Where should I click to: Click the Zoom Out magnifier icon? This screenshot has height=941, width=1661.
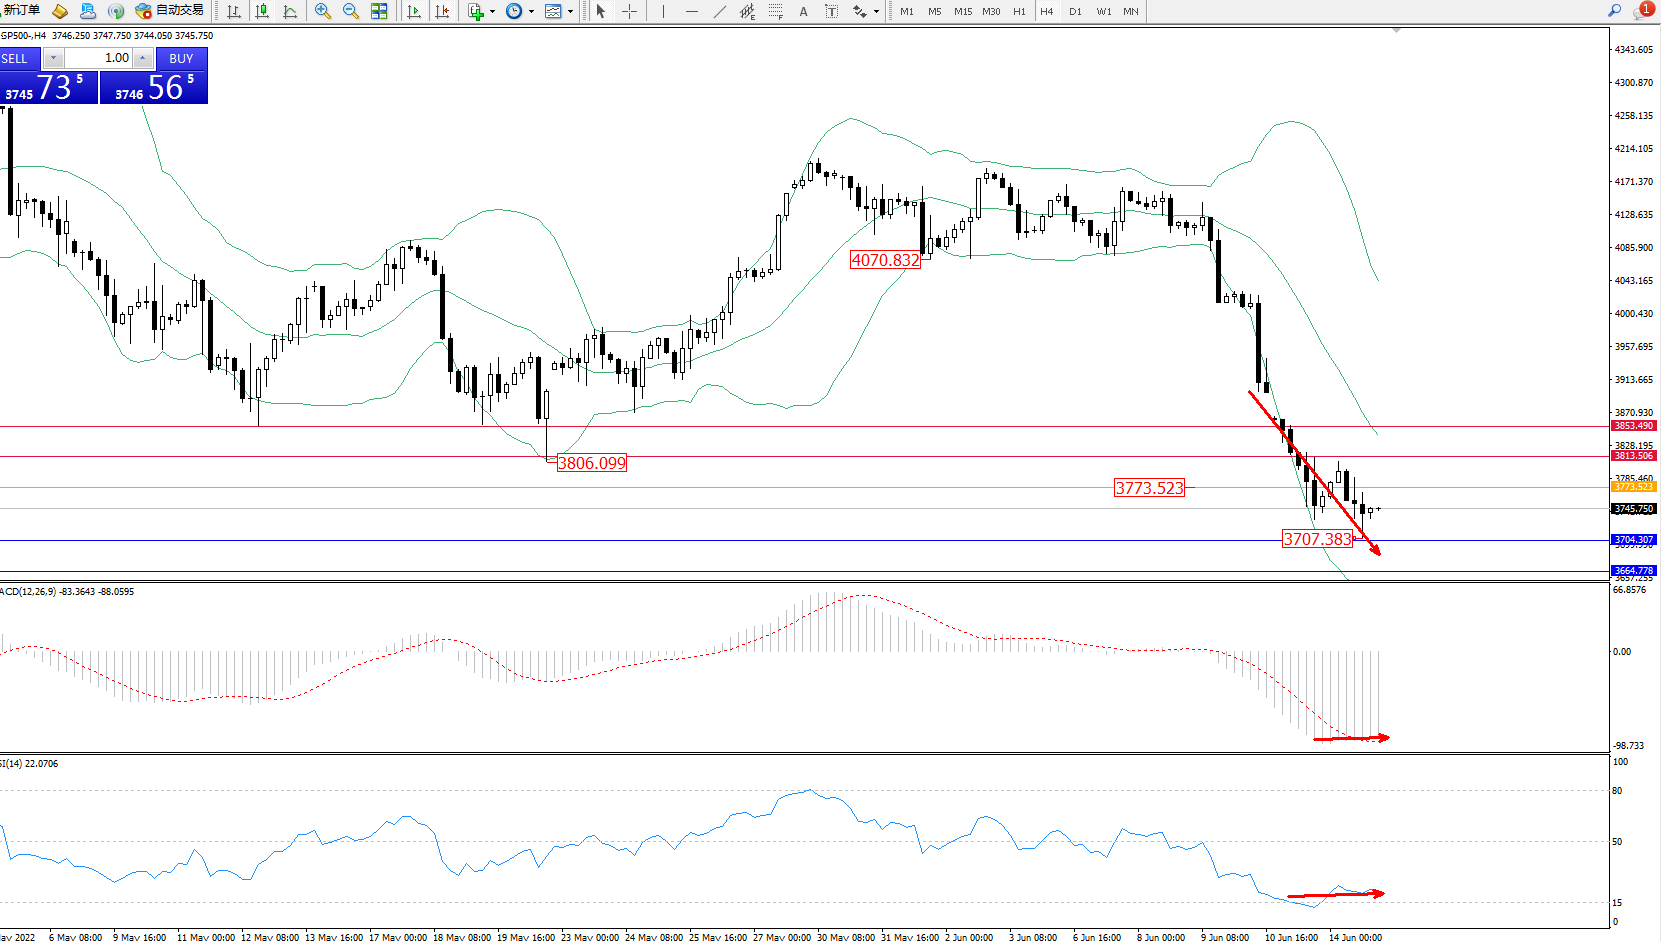click(x=351, y=11)
